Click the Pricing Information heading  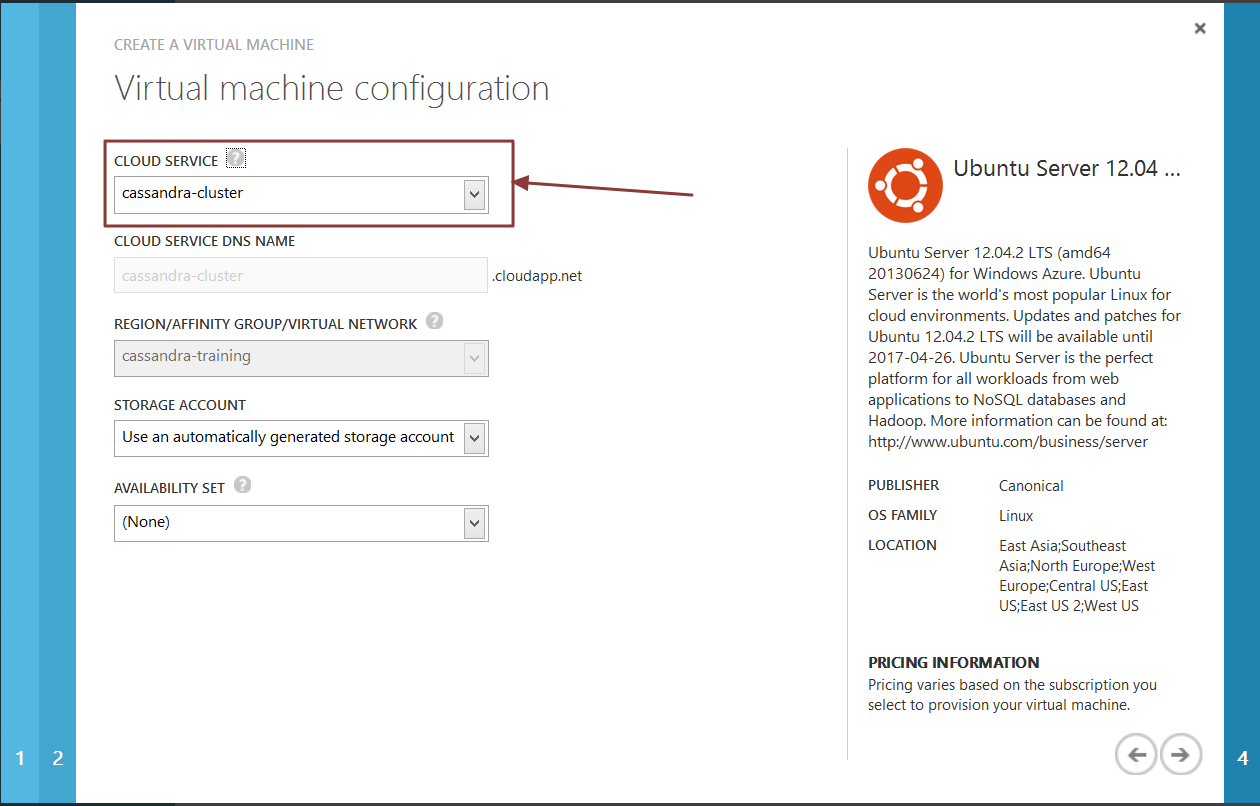[x=954, y=662]
